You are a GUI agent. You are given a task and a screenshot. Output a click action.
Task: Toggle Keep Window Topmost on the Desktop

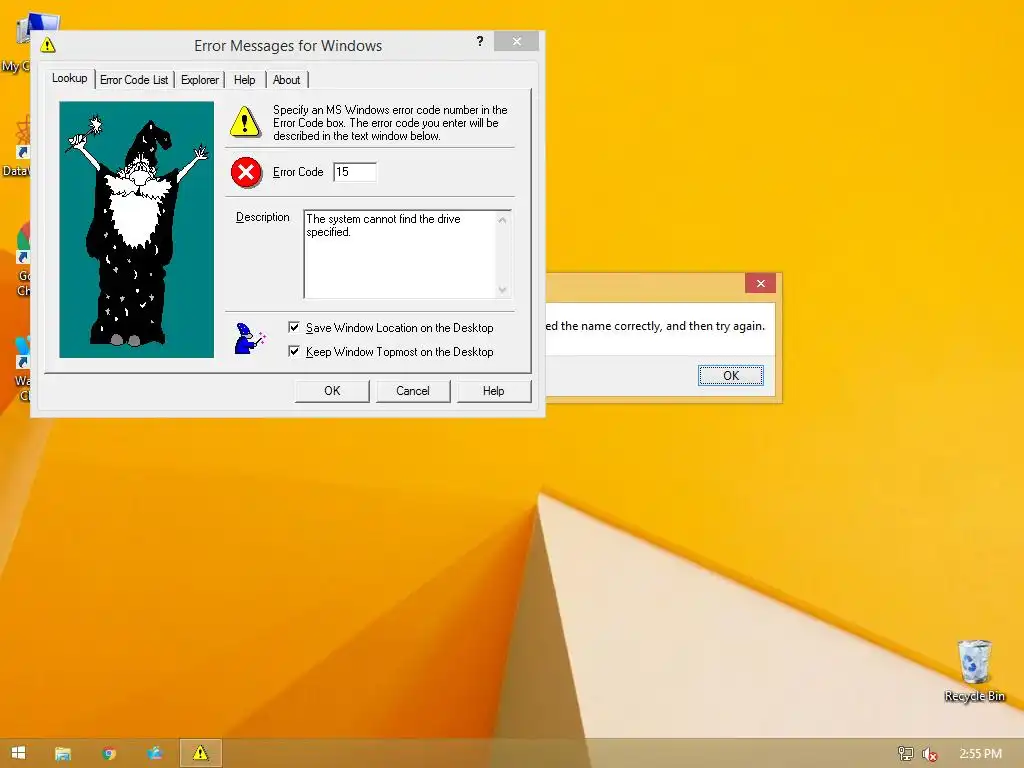tap(391, 352)
